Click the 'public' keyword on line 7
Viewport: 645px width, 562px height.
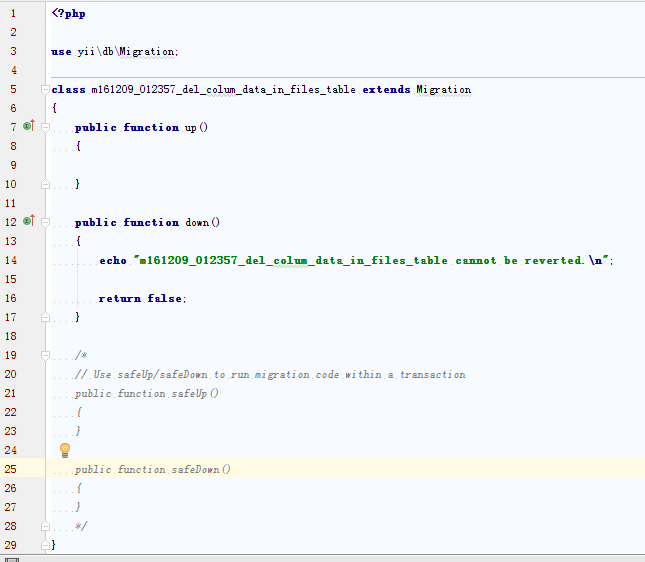pyautogui.click(x=95, y=128)
